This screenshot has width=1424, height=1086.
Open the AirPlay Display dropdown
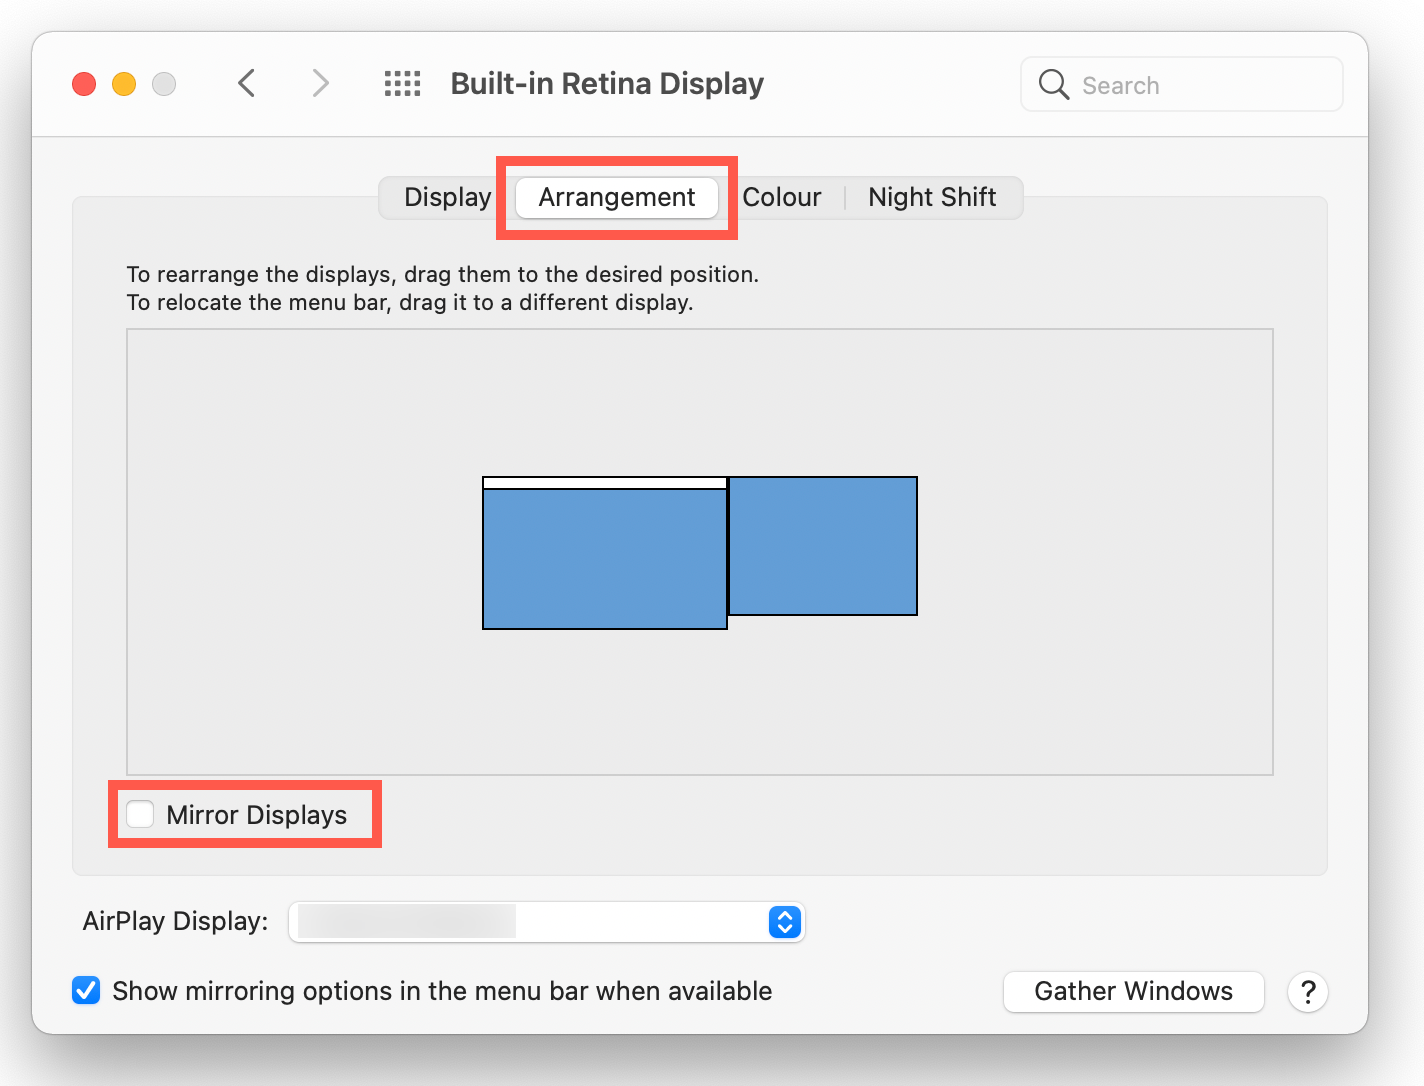546,922
